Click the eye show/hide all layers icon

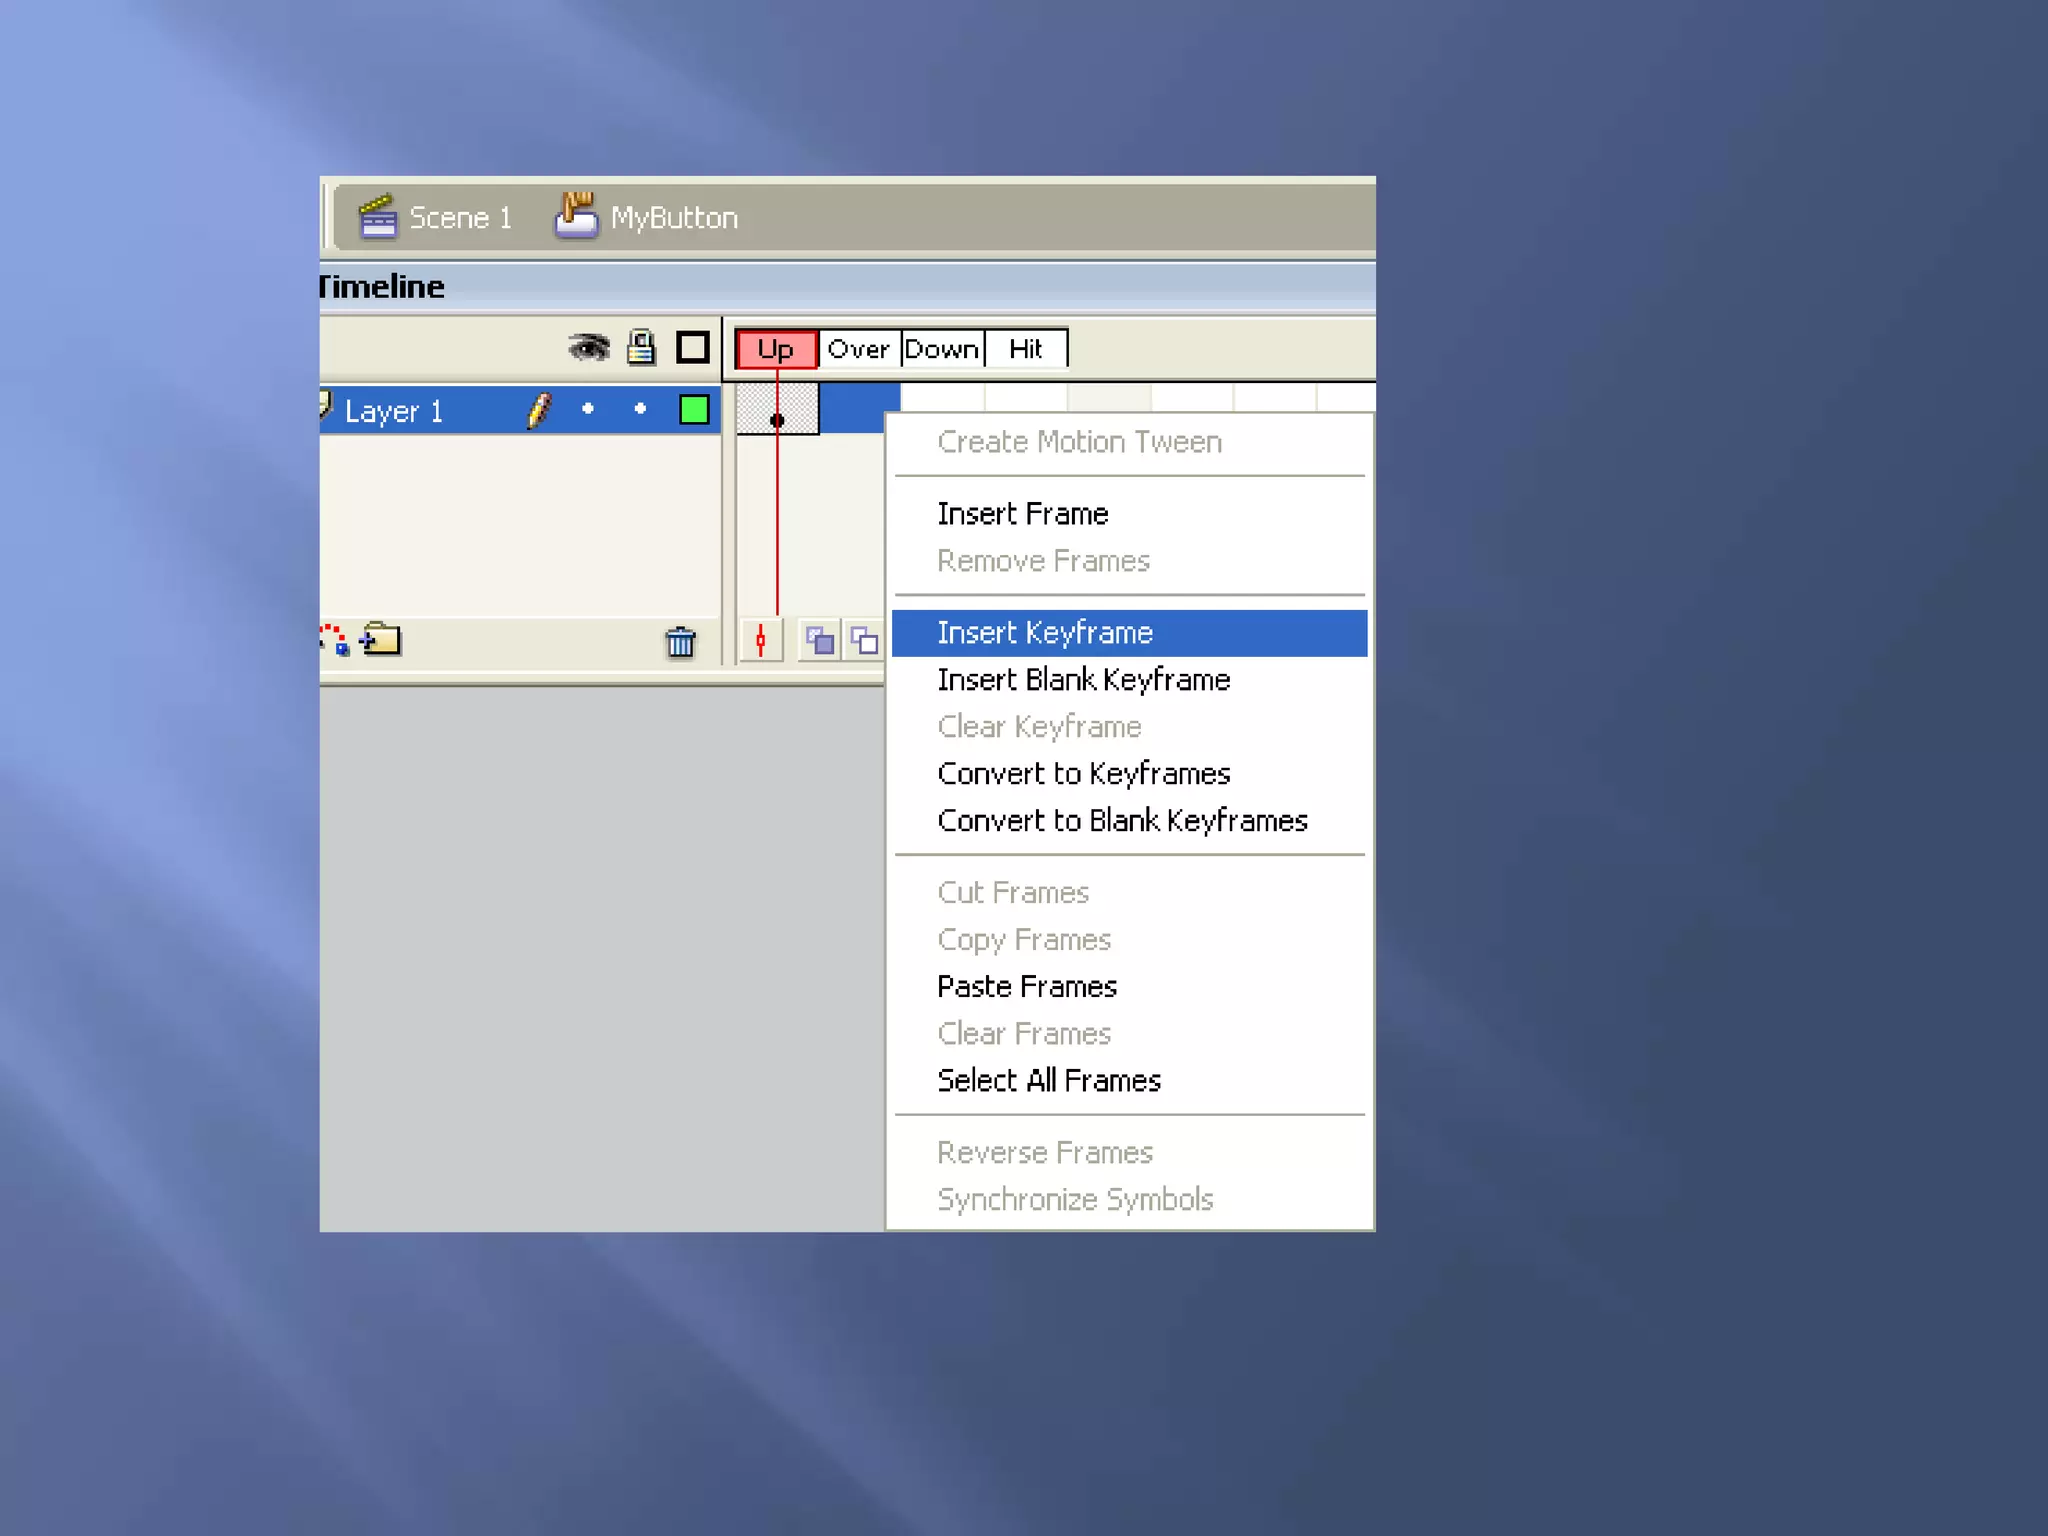click(589, 348)
